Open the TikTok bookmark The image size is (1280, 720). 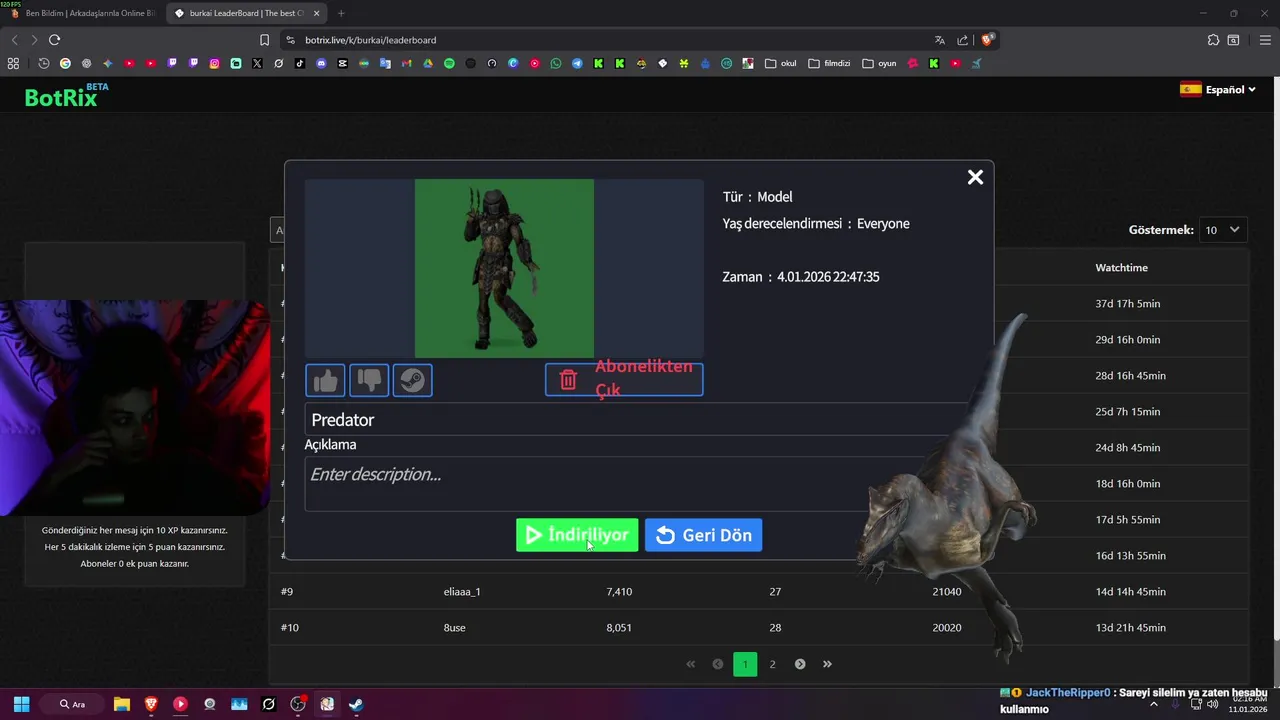click(x=300, y=63)
